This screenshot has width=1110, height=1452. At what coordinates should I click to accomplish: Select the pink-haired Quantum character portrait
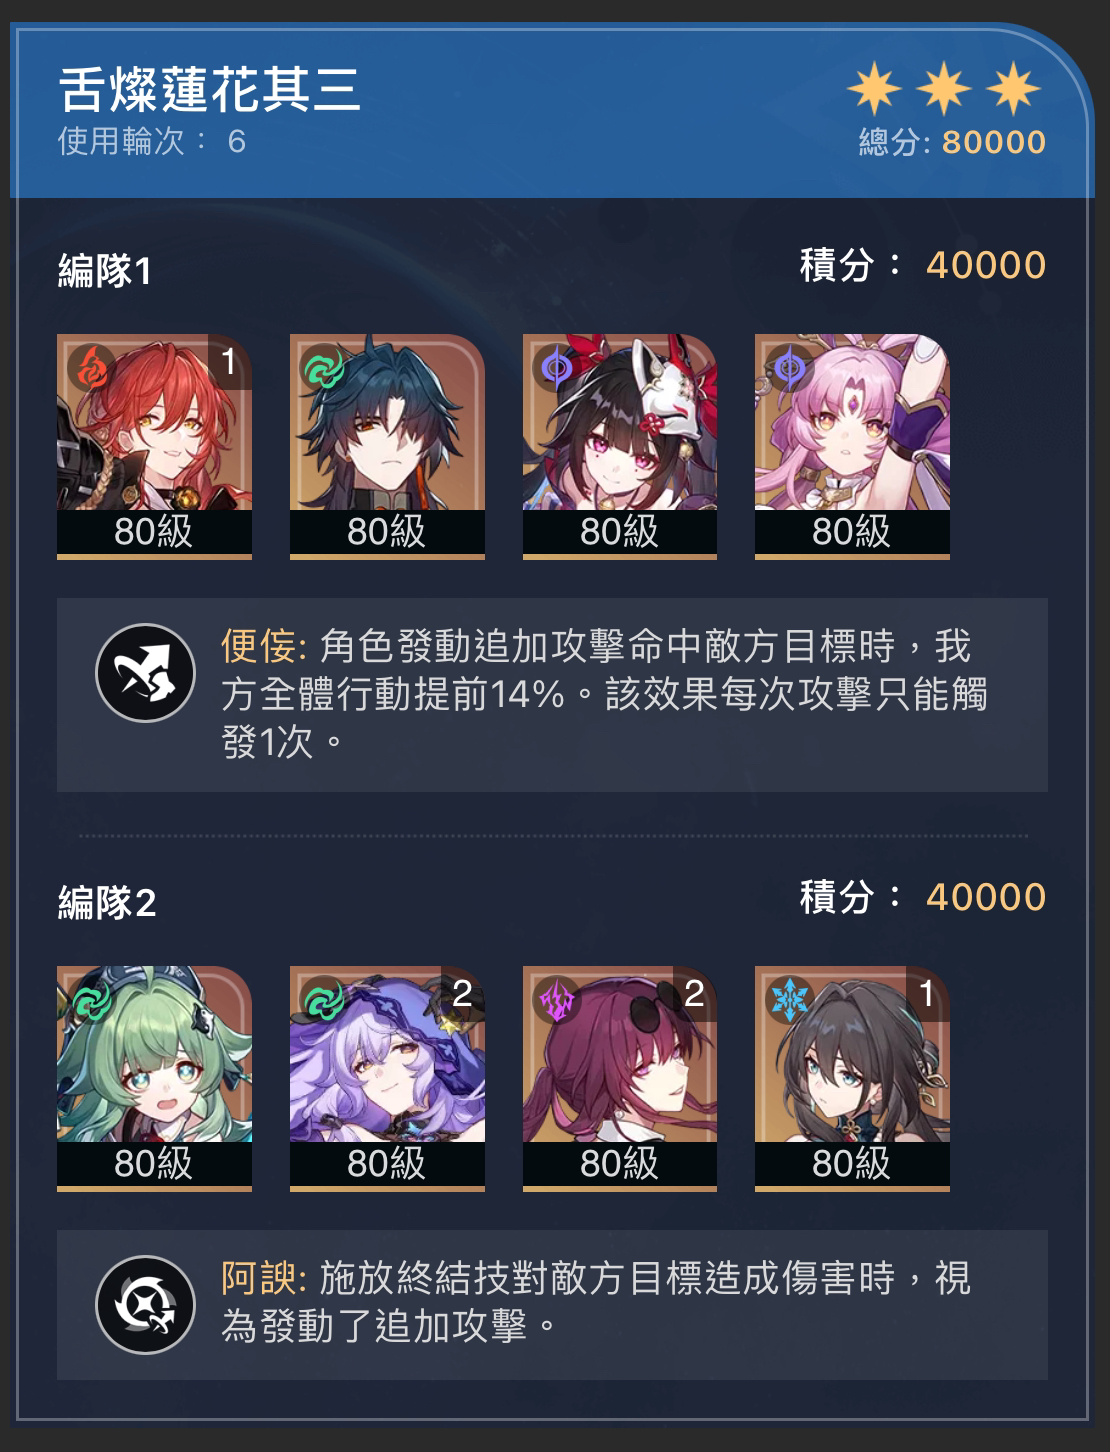852,446
